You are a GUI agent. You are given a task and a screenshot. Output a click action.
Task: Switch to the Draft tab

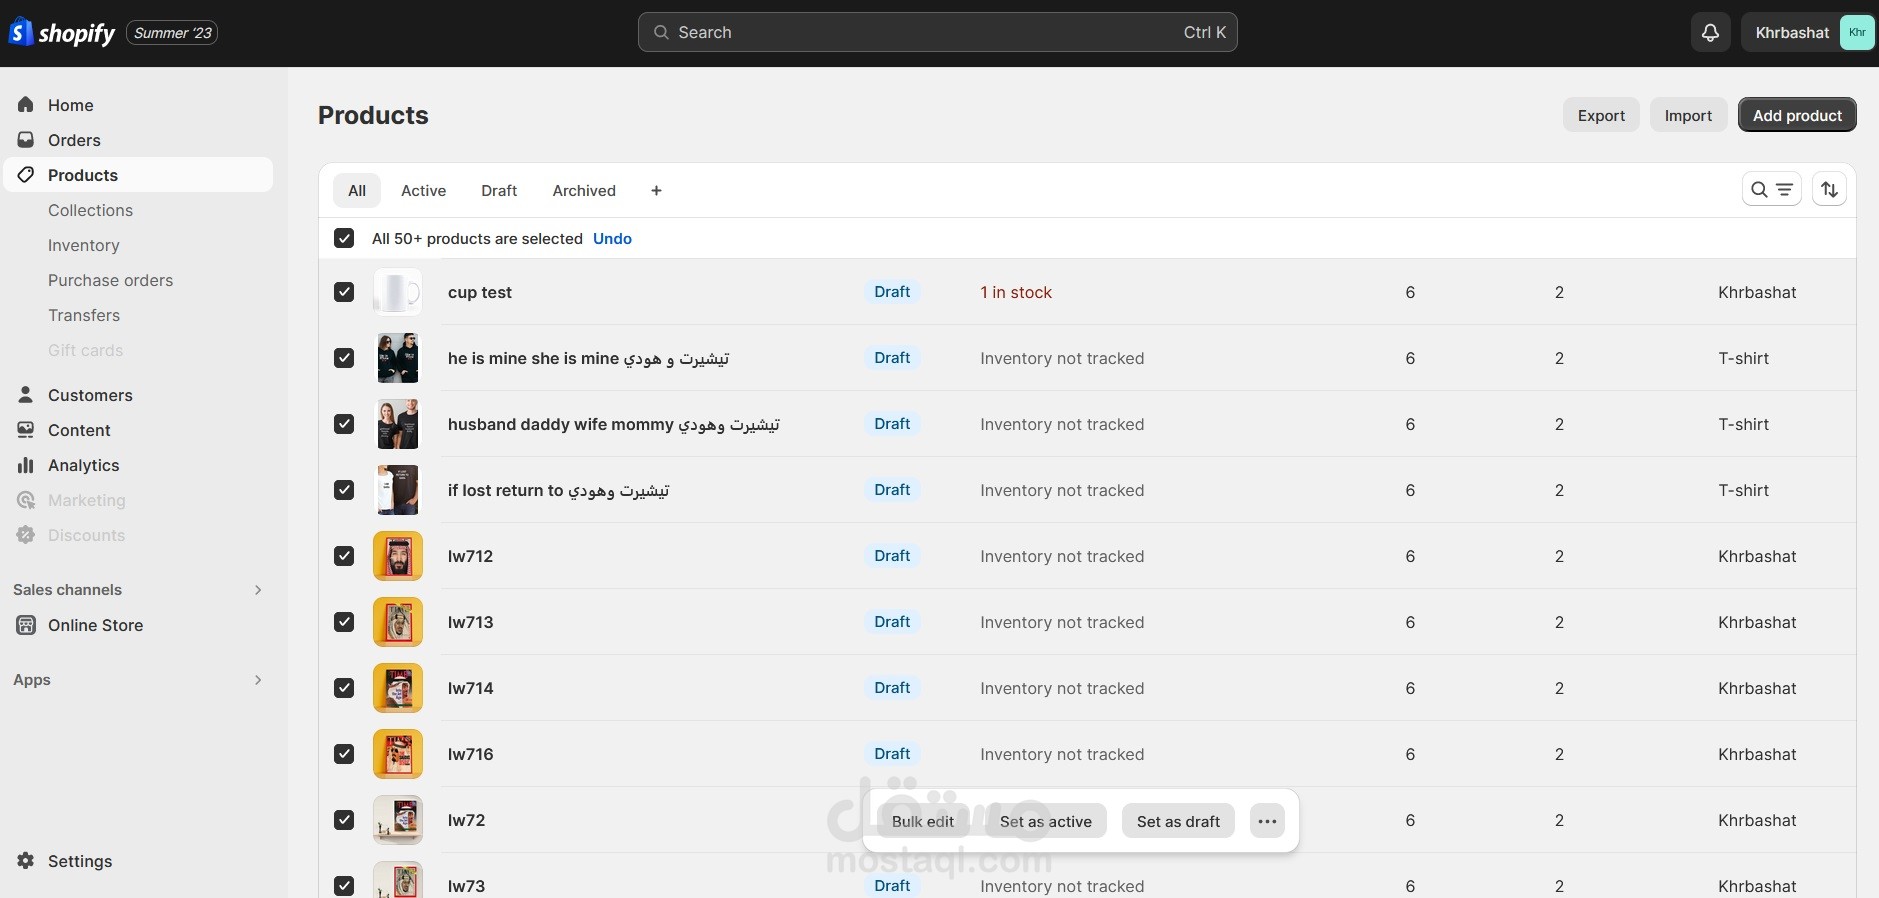pyautogui.click(x=499, y=191)
